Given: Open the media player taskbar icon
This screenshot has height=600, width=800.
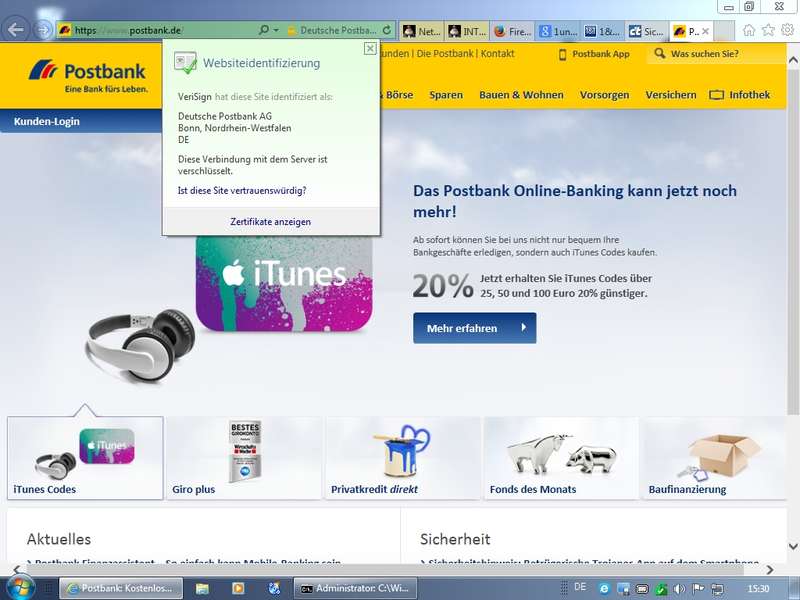Looking at the screenshot, I should pyautogui.click(x=238, y=589).
